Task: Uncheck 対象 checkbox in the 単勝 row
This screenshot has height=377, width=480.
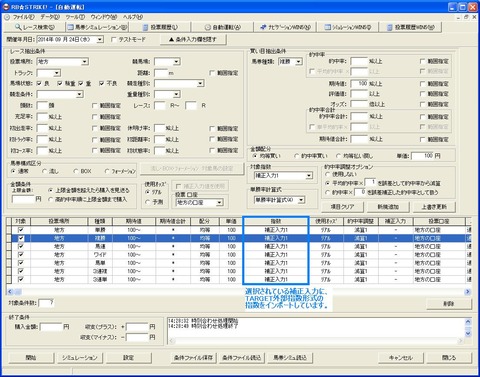Action: click(21, 230)
